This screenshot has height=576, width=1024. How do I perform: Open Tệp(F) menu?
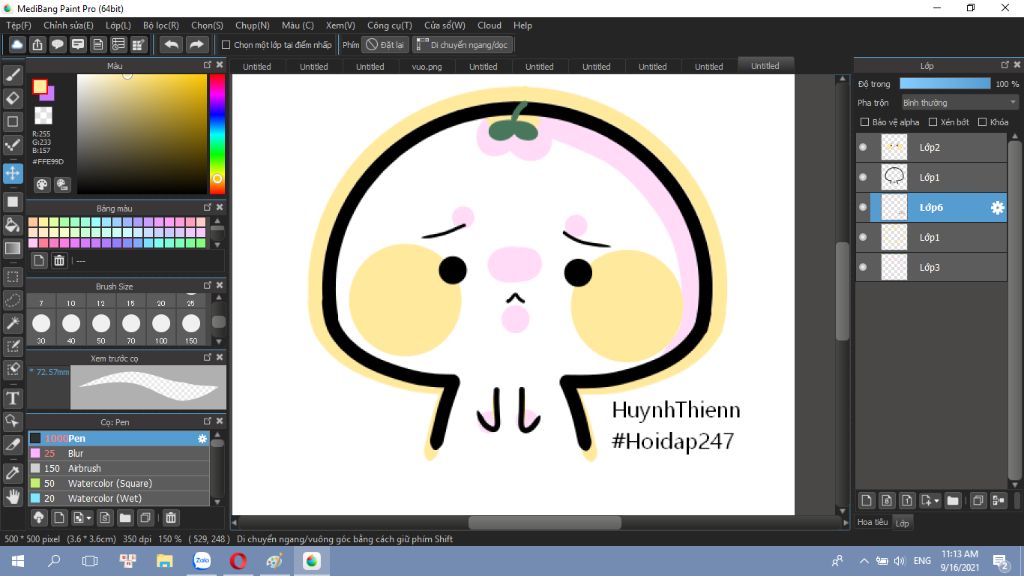click(x=19, y=25)
